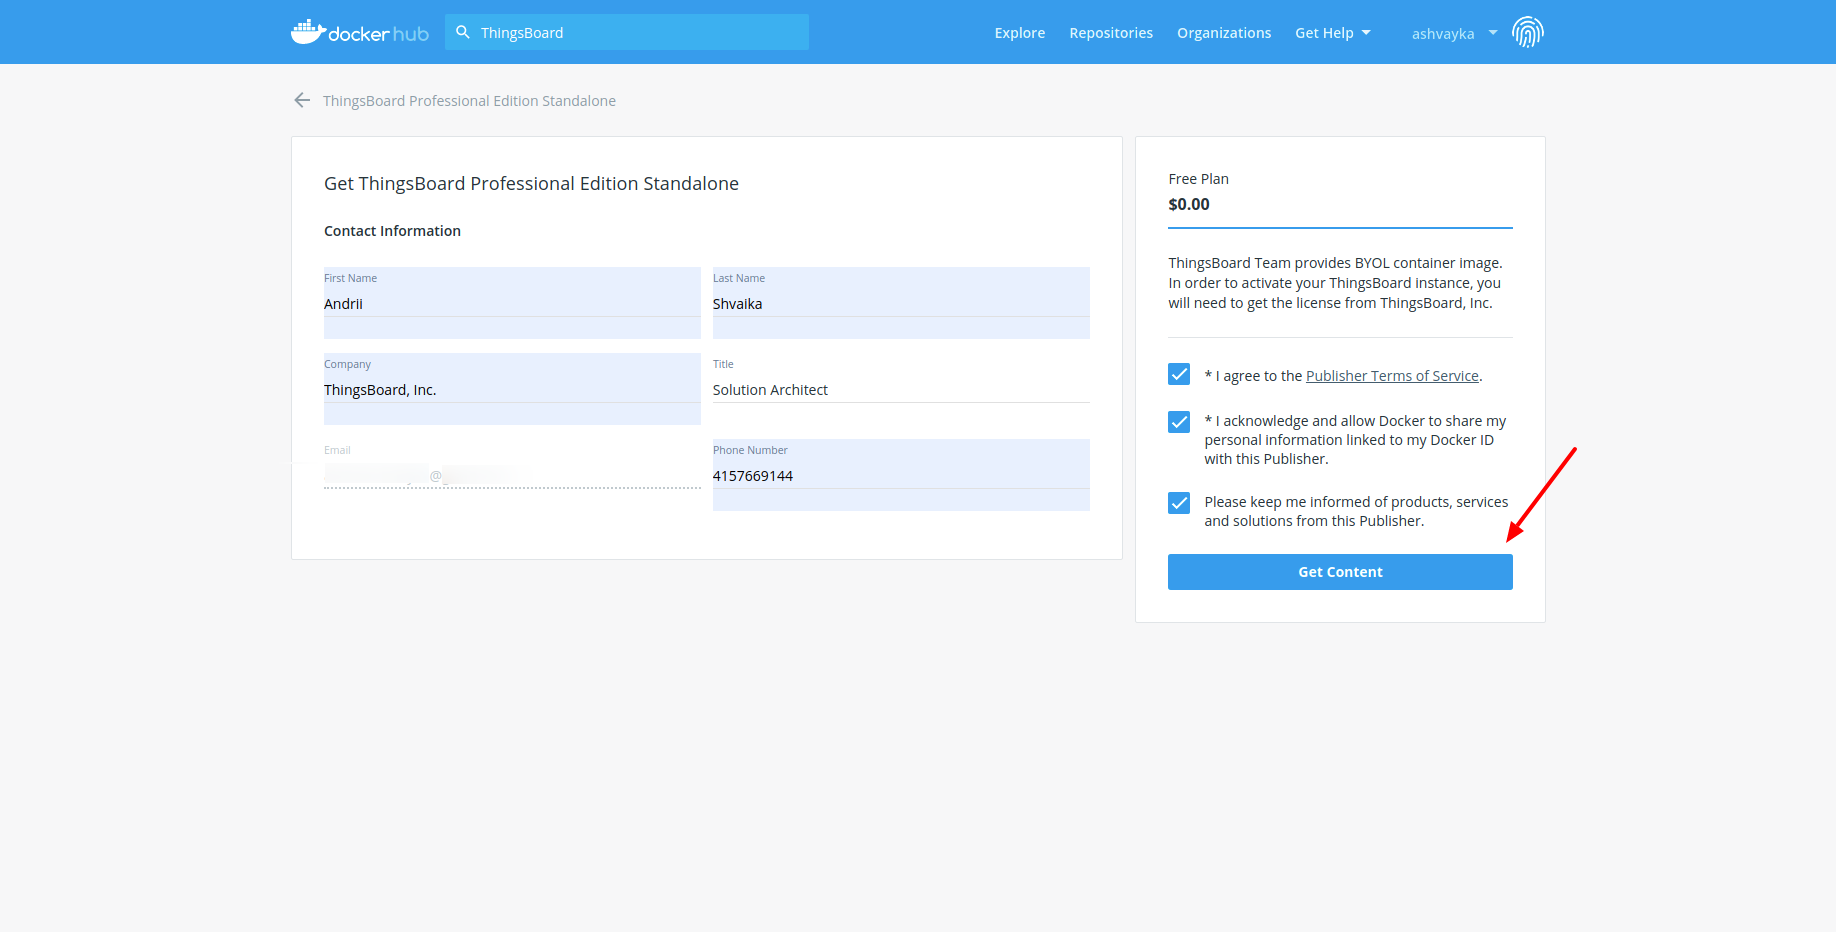Click the fingerprint avatar icon
This screenshot has height=932, width=1836.
1527,32
